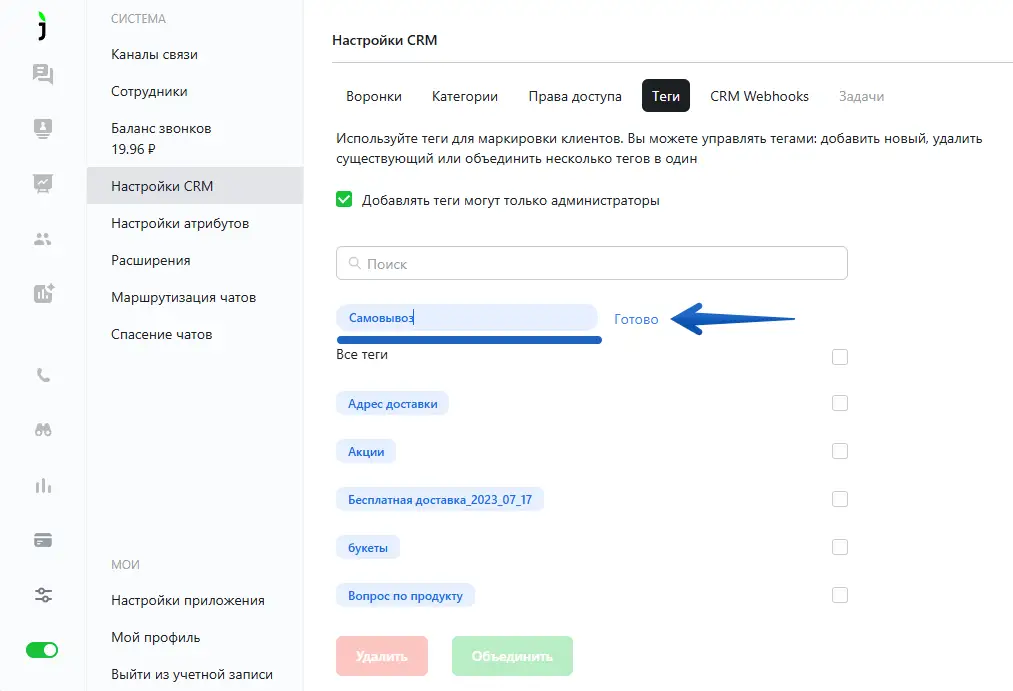Open the sliders settings icon

click(43, 595)
